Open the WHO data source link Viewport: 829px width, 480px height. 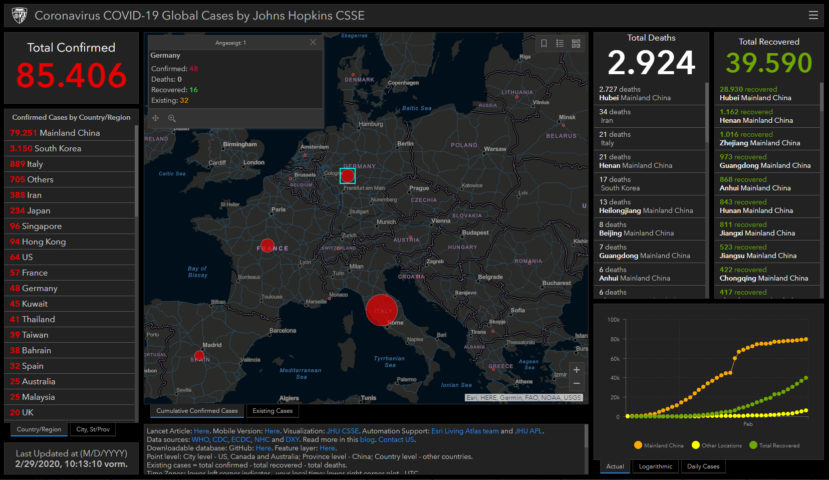click(x=200, y=440)
